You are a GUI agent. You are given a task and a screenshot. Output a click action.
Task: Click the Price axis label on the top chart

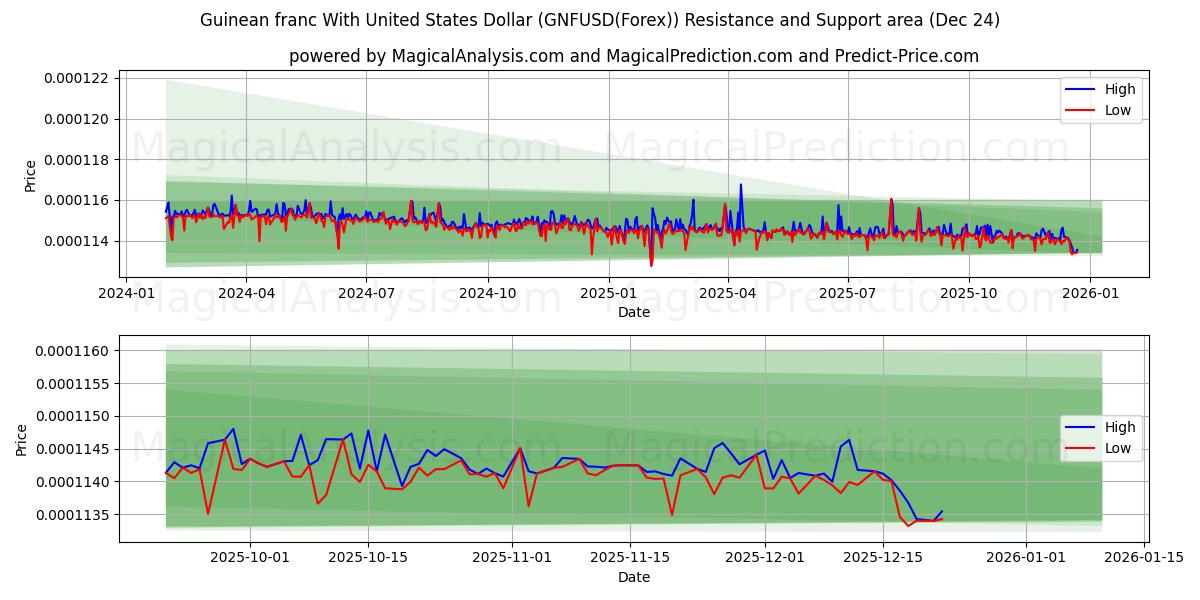tap(32, 175)
